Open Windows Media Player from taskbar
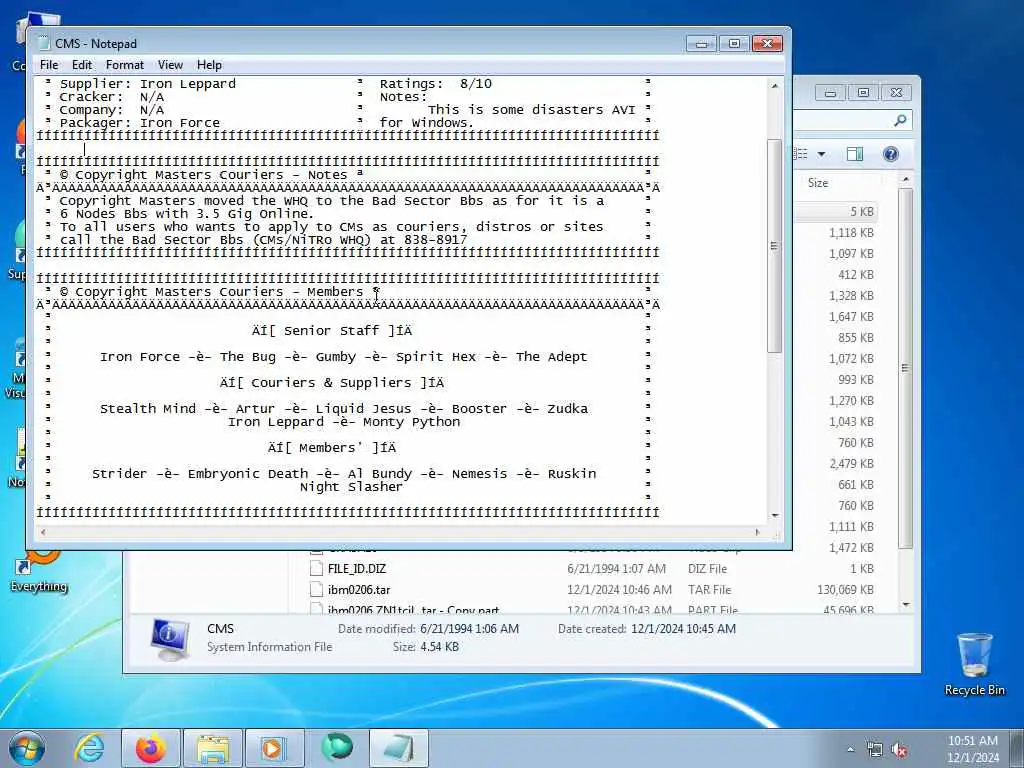The width and height of the screenshot is (1024, 768). [x=274, y=748]
